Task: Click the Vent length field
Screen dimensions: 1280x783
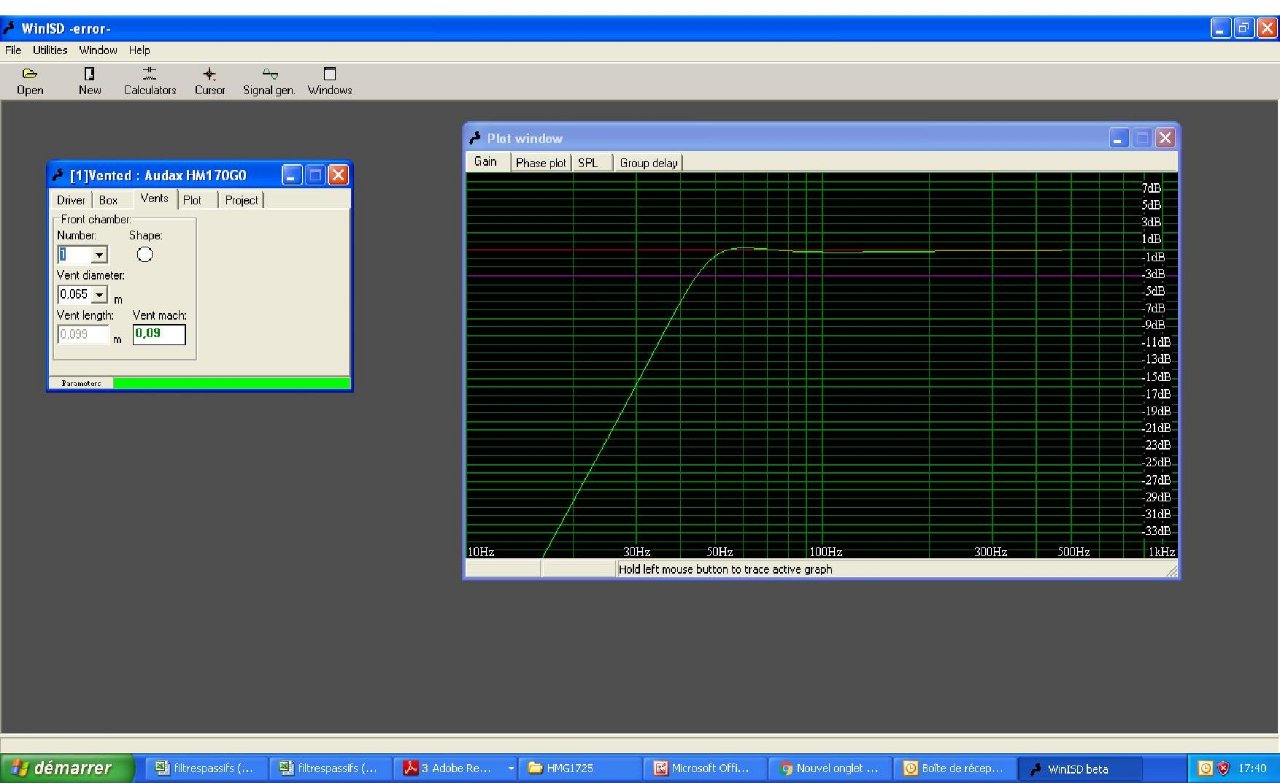Action: coord(83,334)
